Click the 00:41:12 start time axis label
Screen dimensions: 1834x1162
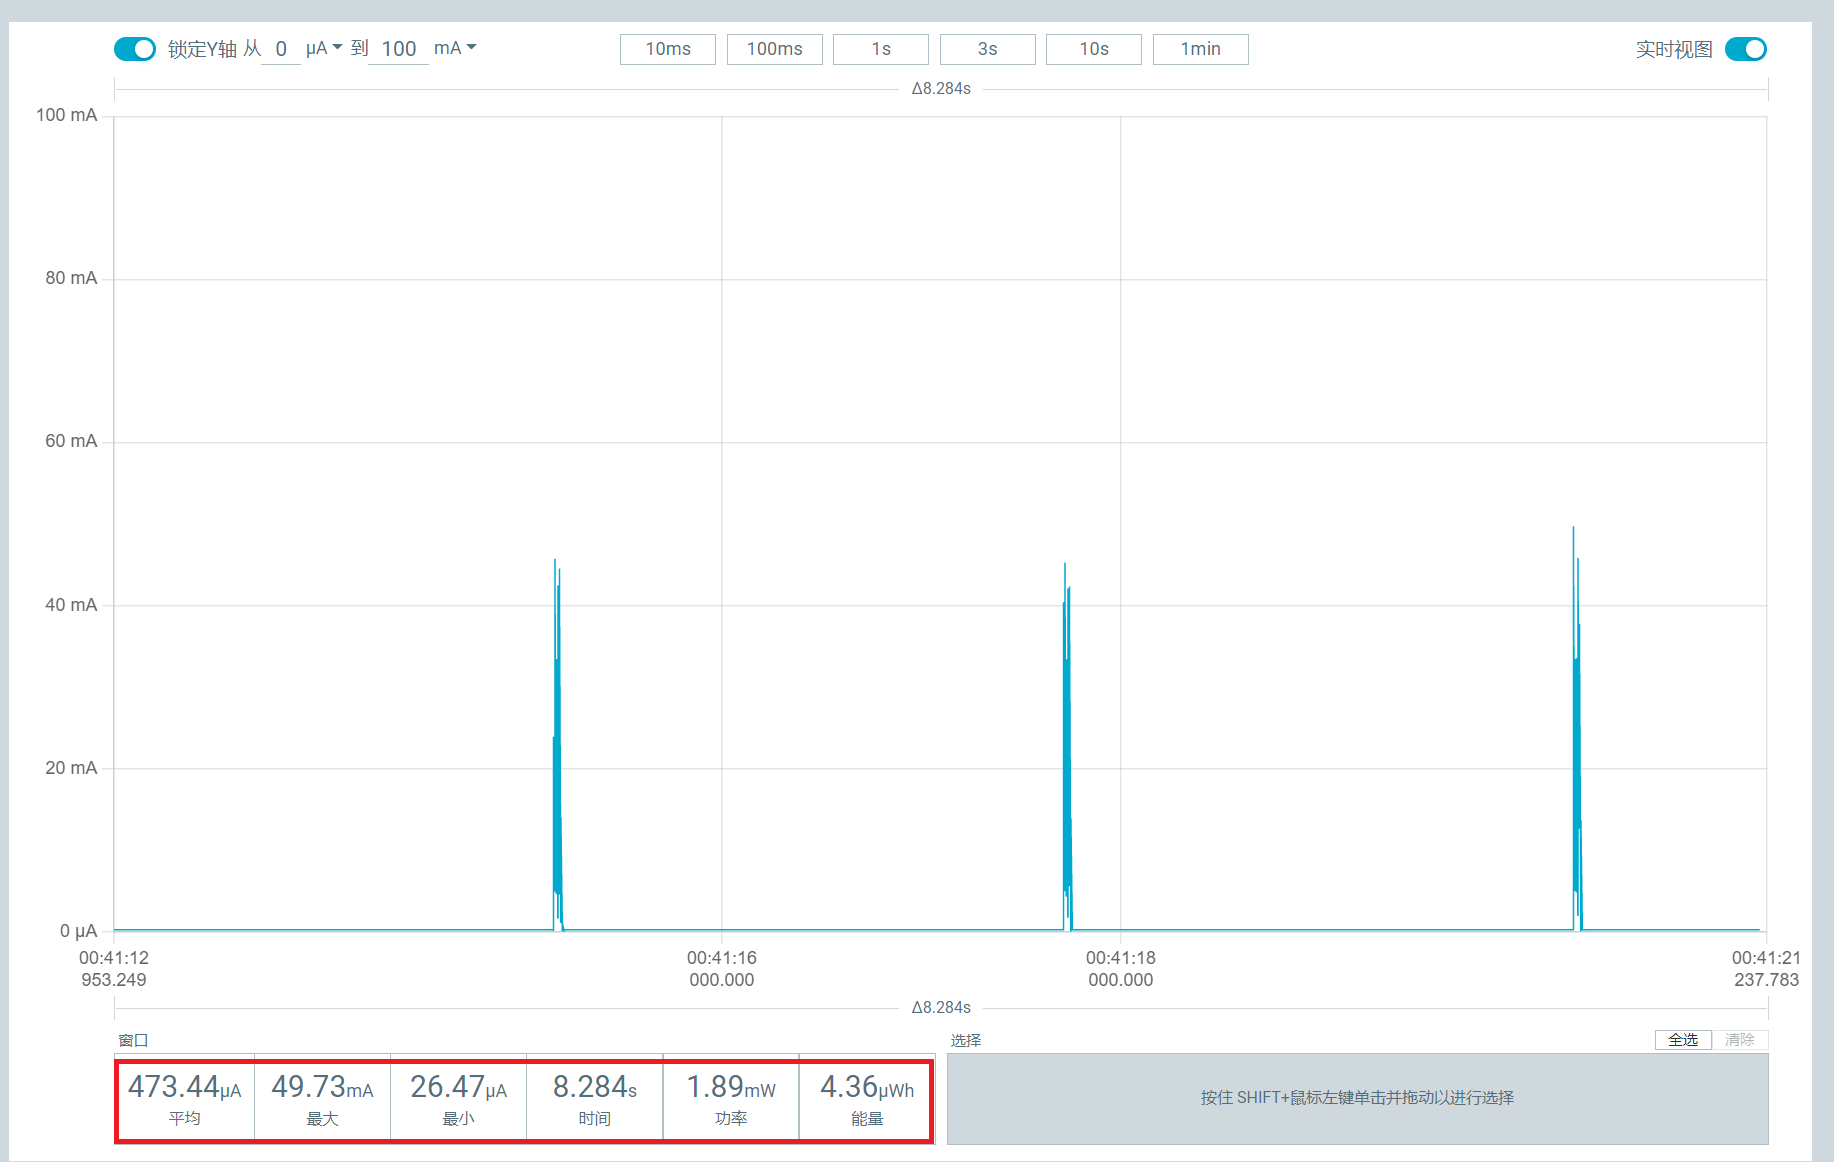(x=114, y=969)
